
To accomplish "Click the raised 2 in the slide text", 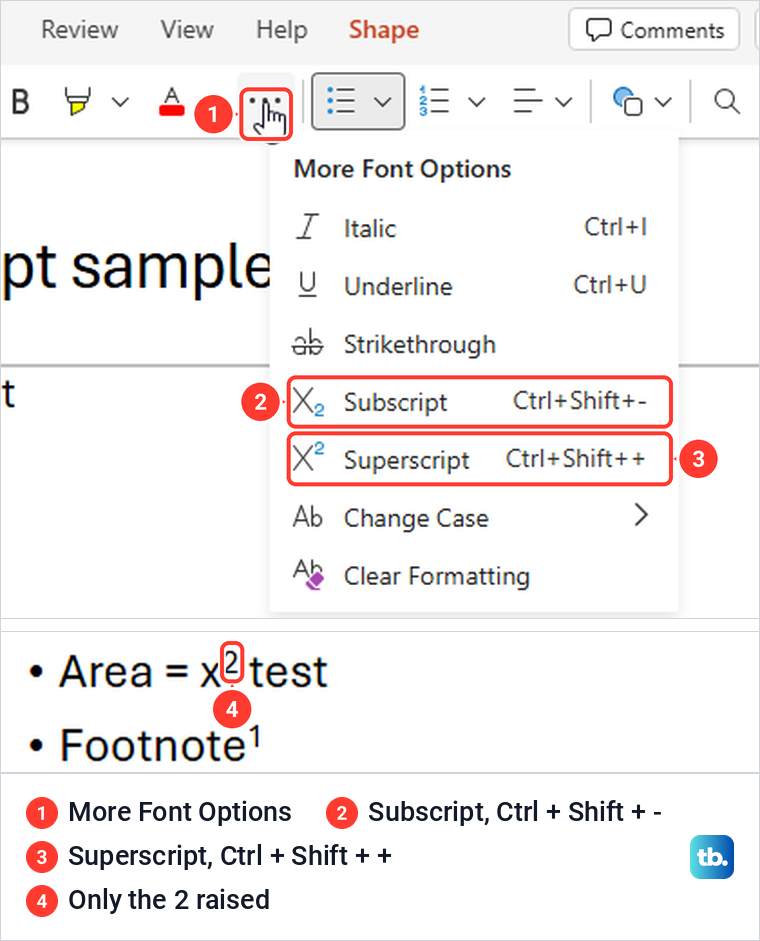I will coord(232,662).
